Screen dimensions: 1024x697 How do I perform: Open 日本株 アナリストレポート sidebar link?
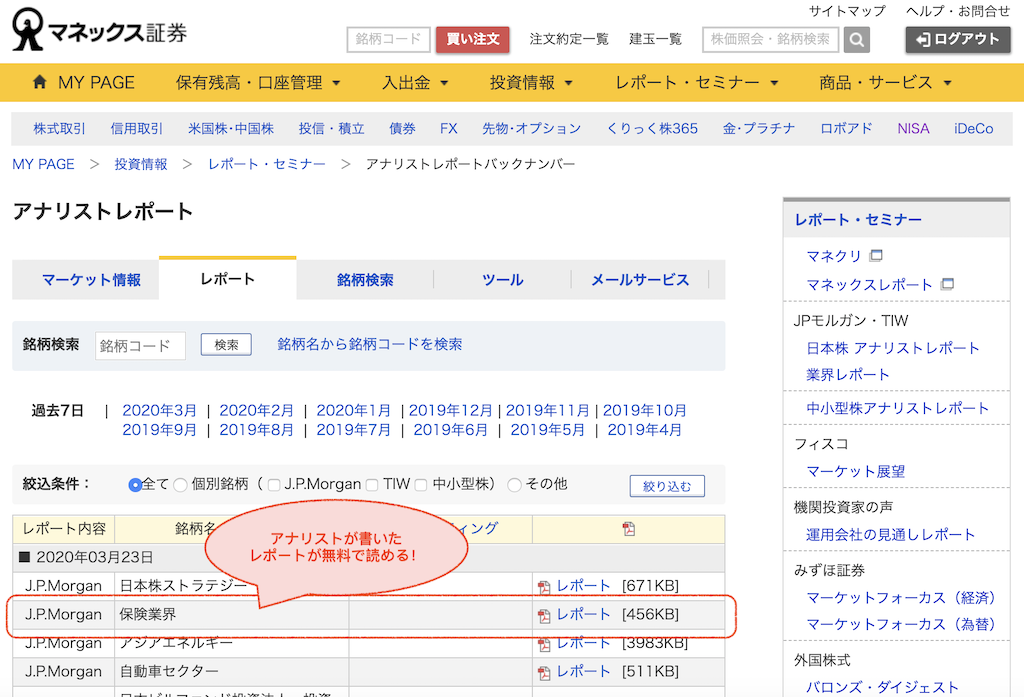893,348
